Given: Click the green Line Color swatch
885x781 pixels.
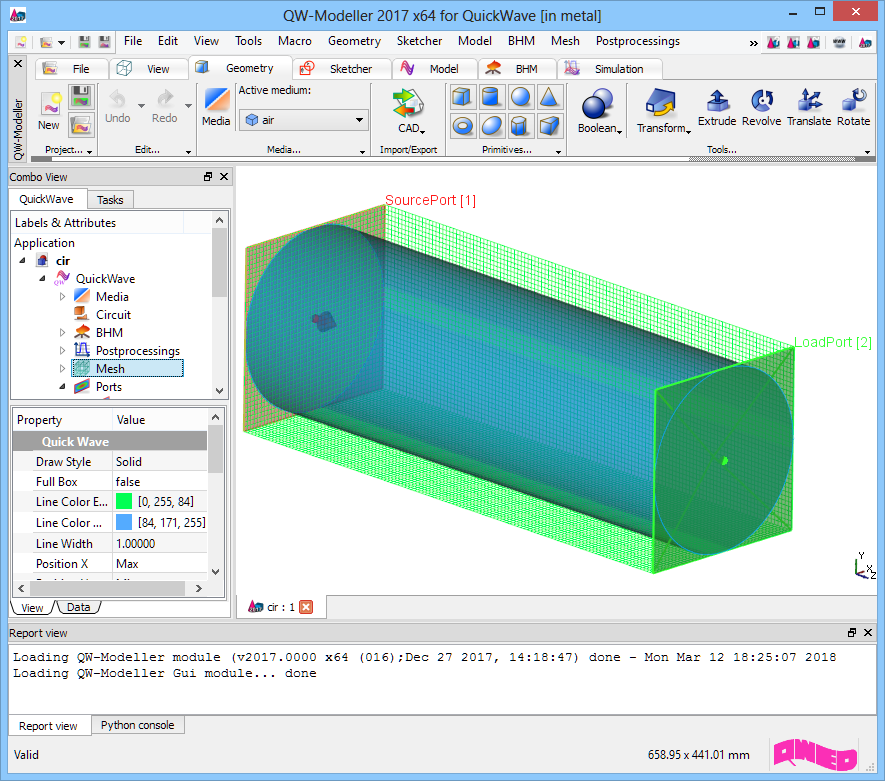Looking at the screenshot, I should [x=124, y=502].
